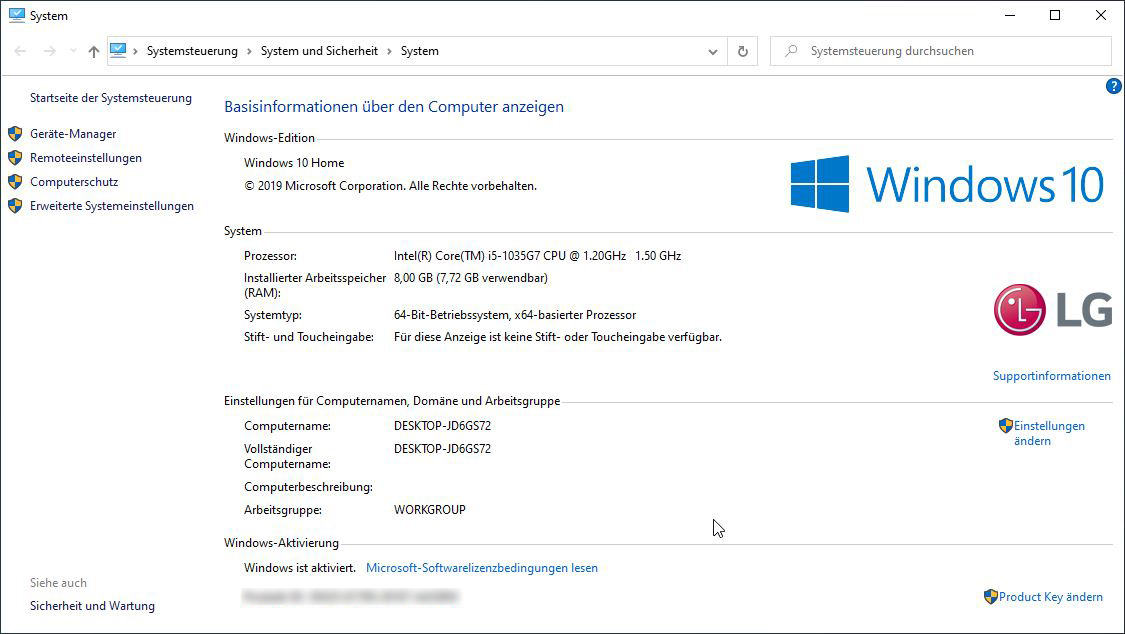Expand chevron after System und Sicherheit breadcrumb

[x=389, y=51]
